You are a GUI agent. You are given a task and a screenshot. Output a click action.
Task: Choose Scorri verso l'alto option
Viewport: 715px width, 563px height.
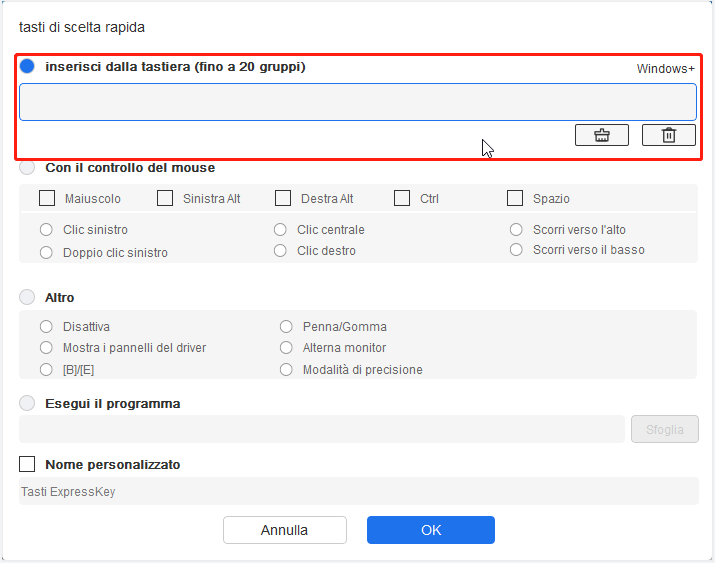coord(516,229)
